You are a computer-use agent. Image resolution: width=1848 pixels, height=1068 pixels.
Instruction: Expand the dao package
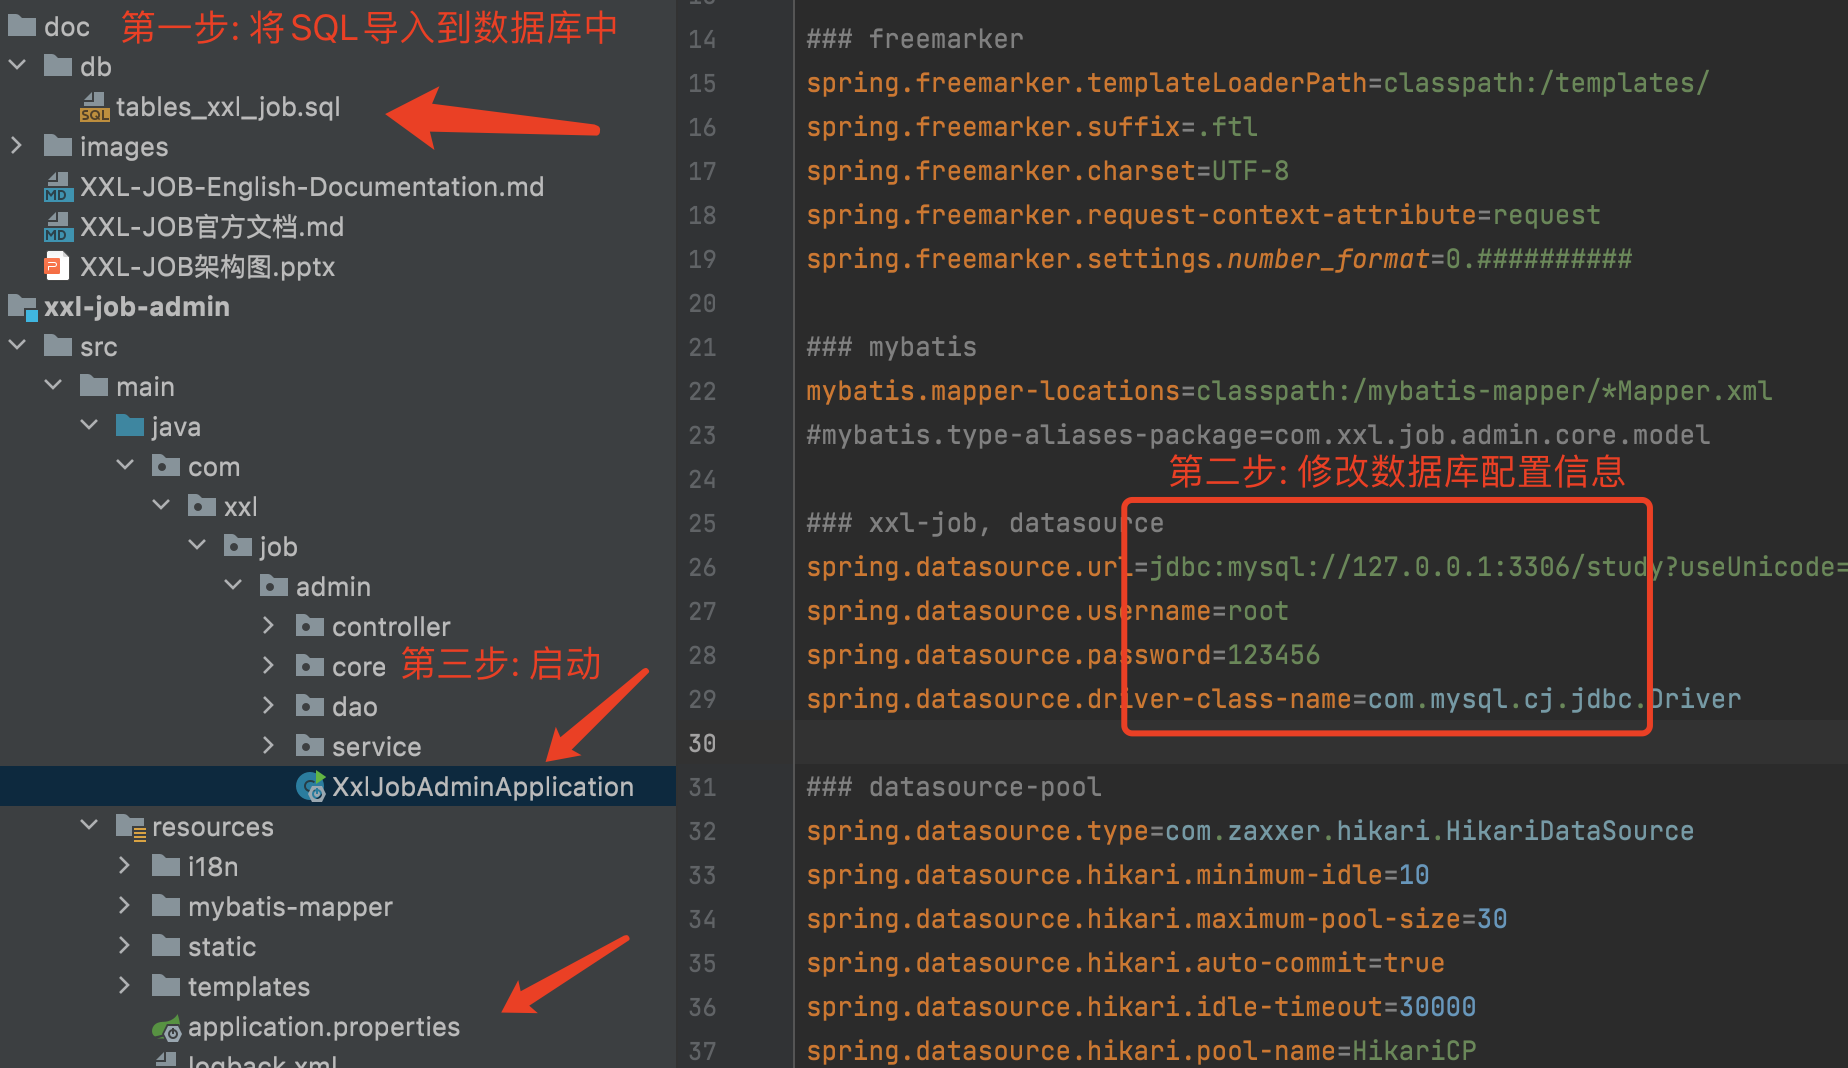(268, 706)
